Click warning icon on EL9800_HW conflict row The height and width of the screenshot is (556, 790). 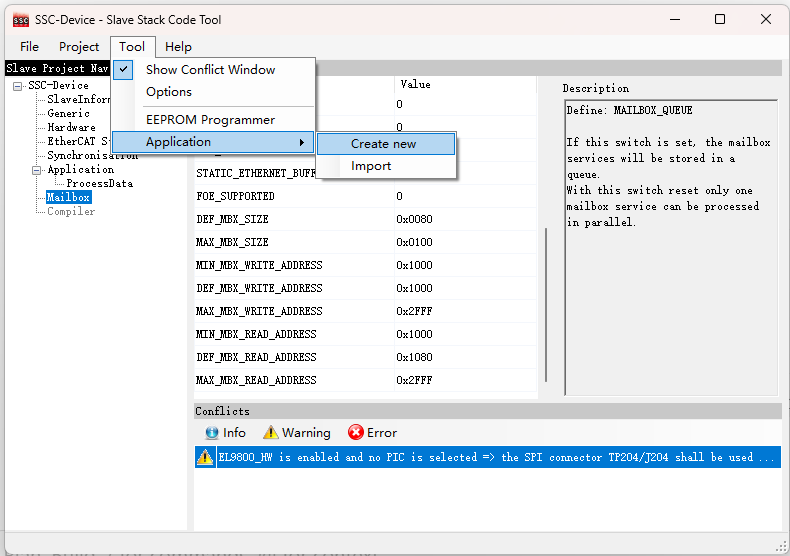coord(205,457)
